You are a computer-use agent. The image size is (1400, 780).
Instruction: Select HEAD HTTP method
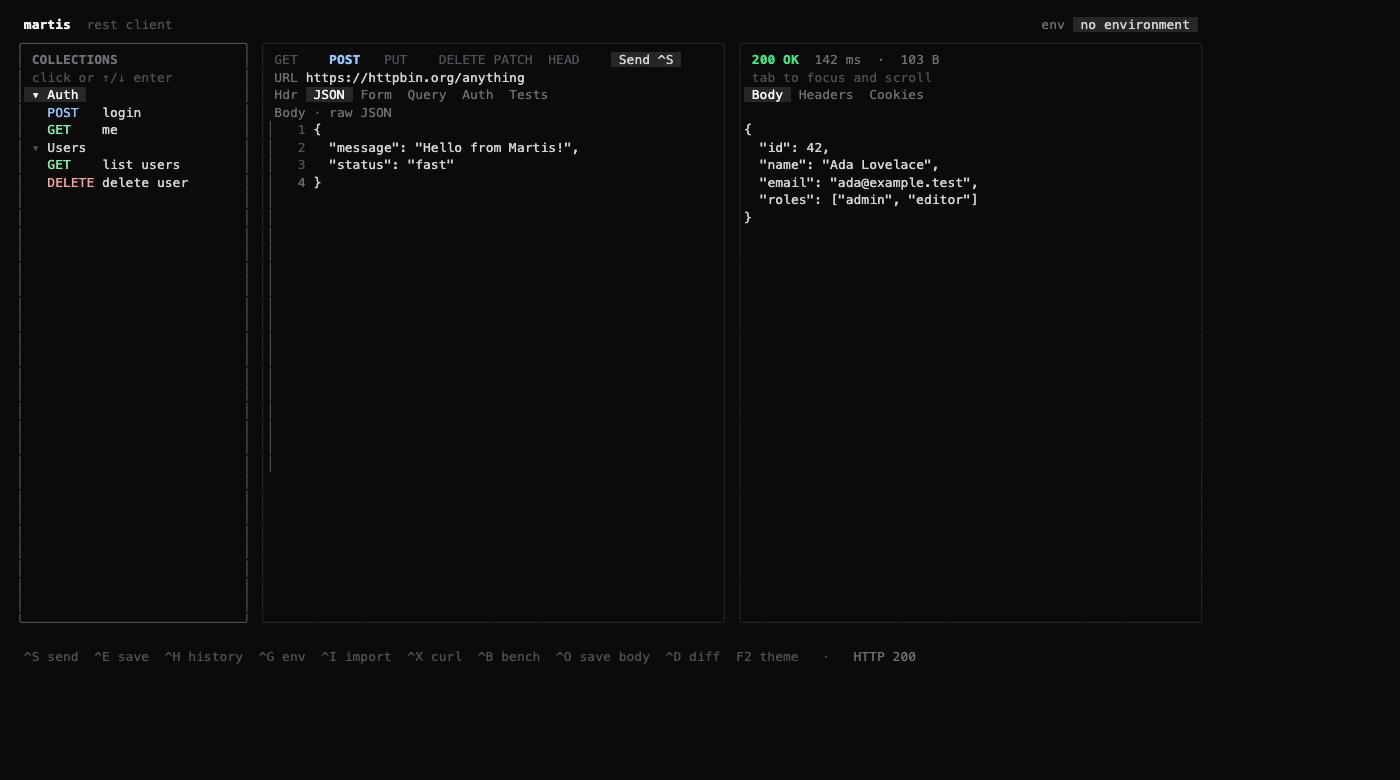pos(563,60)
